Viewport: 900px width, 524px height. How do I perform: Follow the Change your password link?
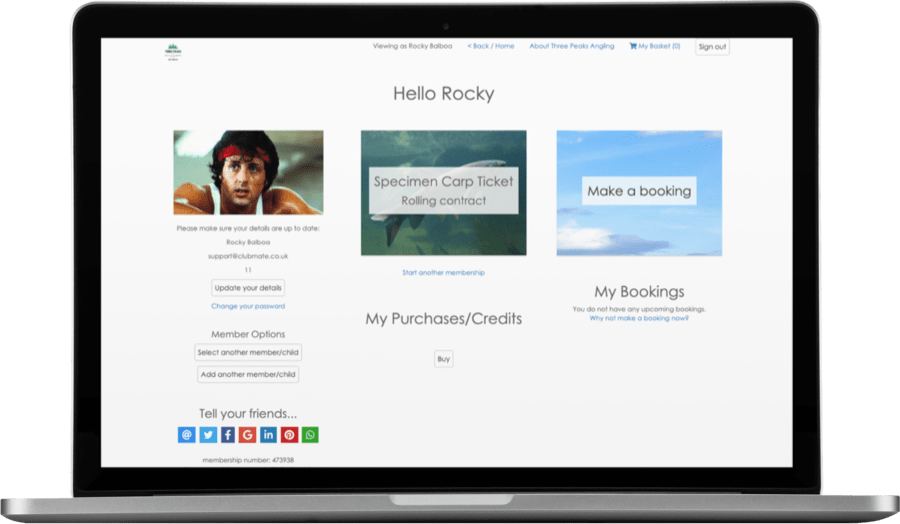click(248, 306)
